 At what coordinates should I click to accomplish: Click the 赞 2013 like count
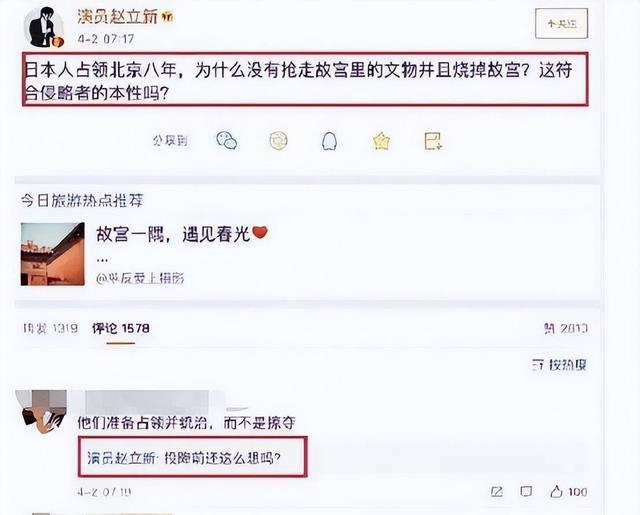[x=566, y=329]
